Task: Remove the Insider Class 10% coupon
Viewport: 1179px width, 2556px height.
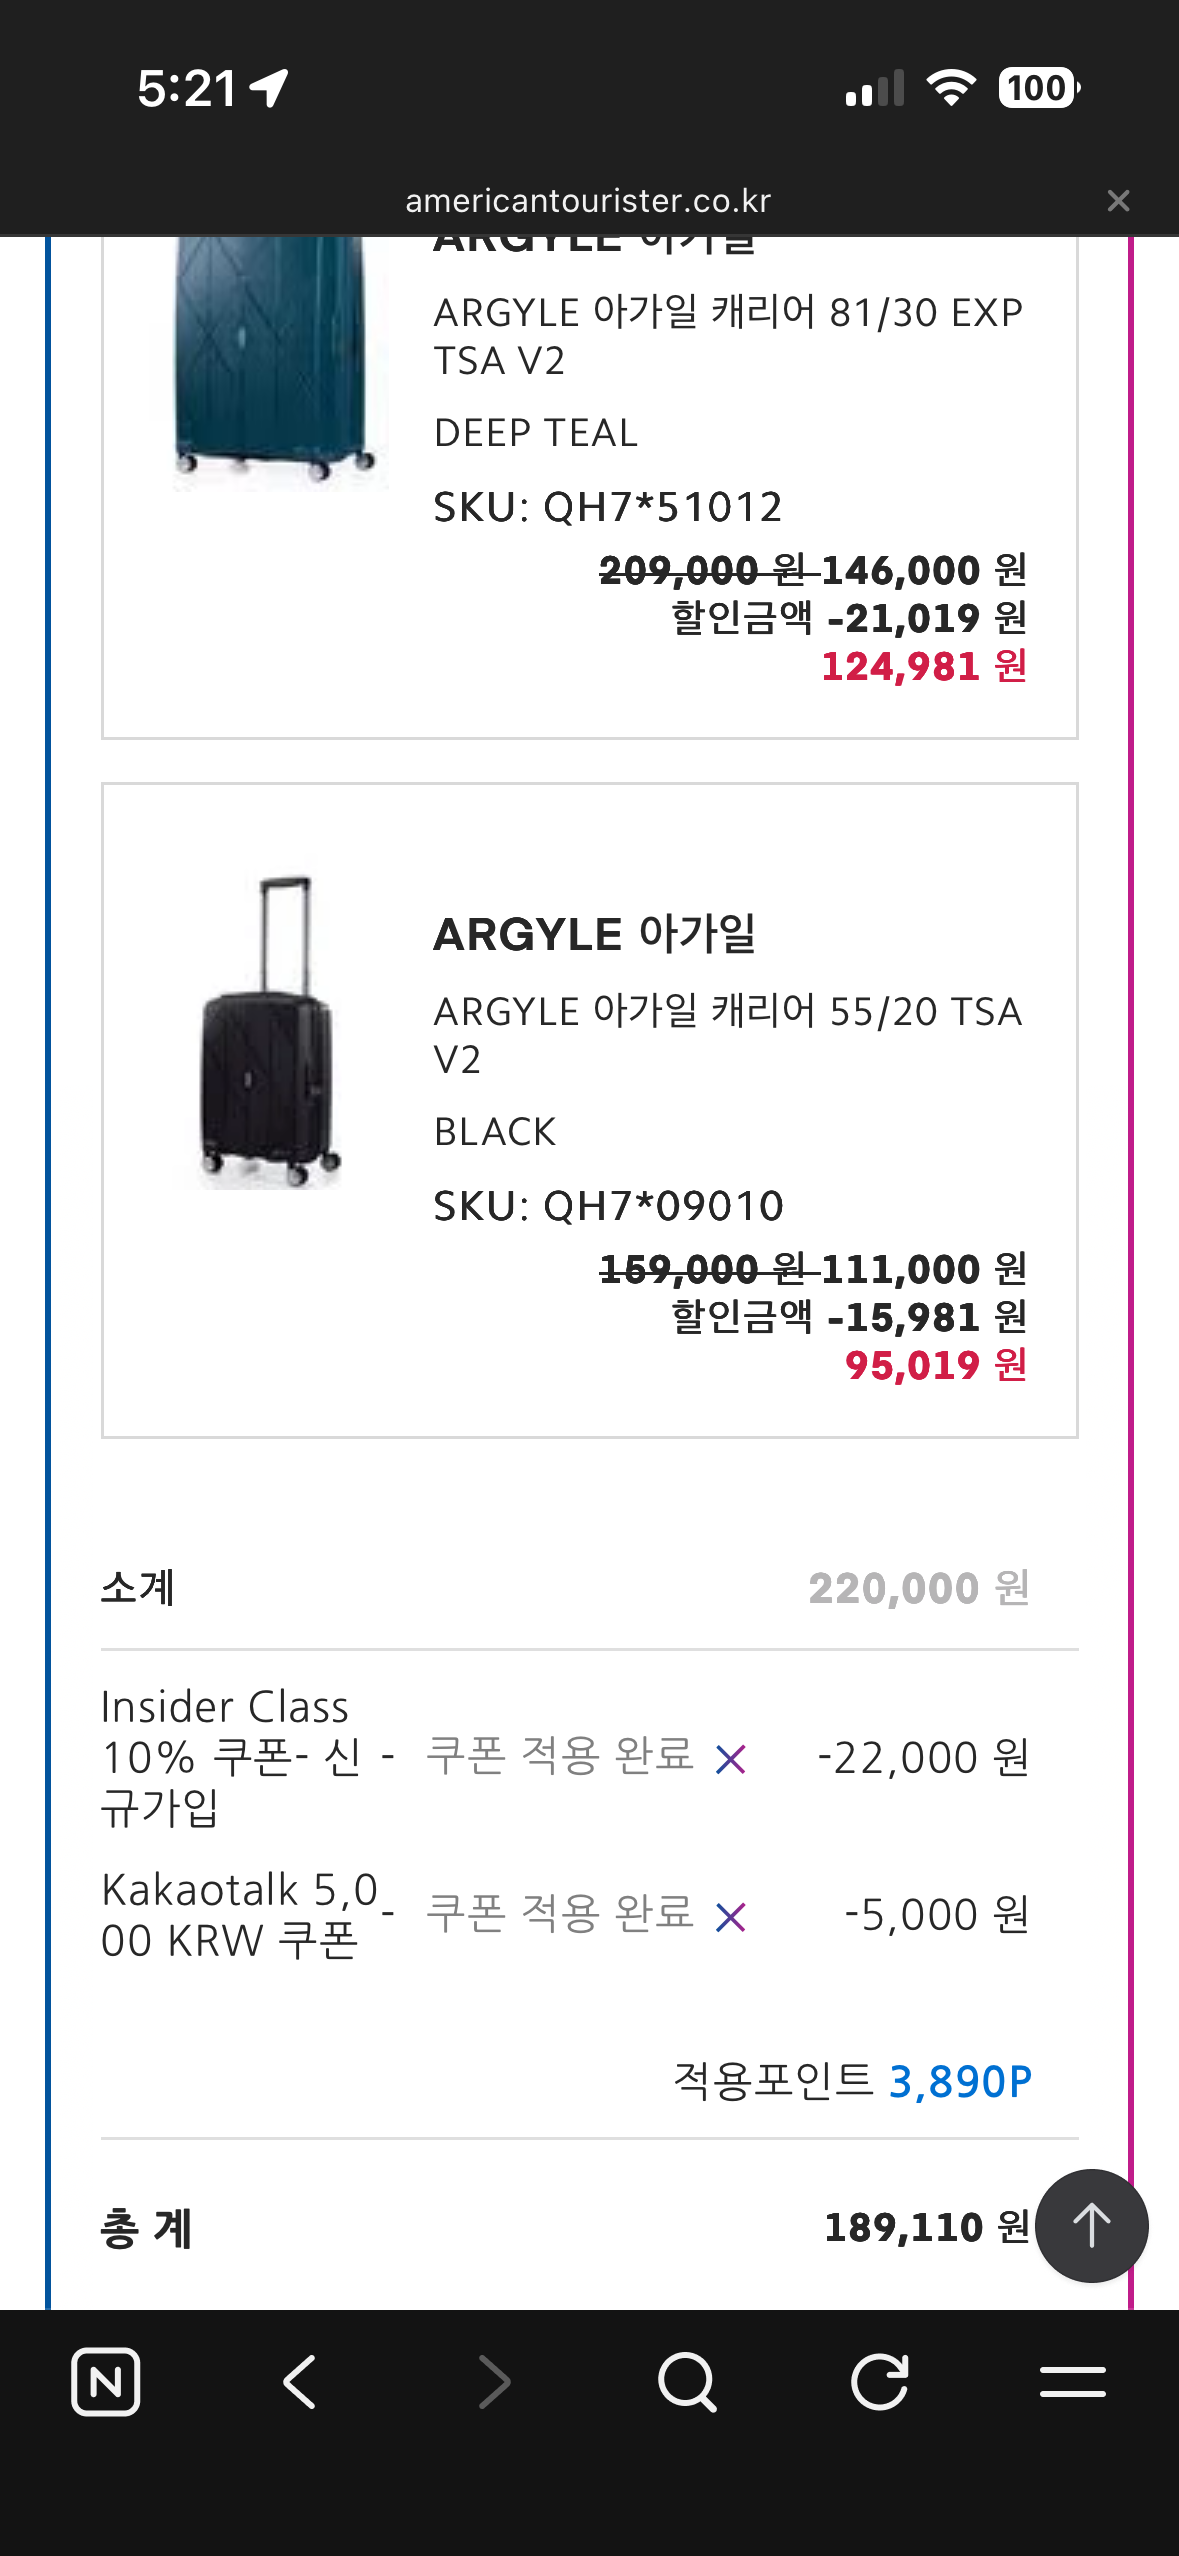Action: coord(731,1759)
